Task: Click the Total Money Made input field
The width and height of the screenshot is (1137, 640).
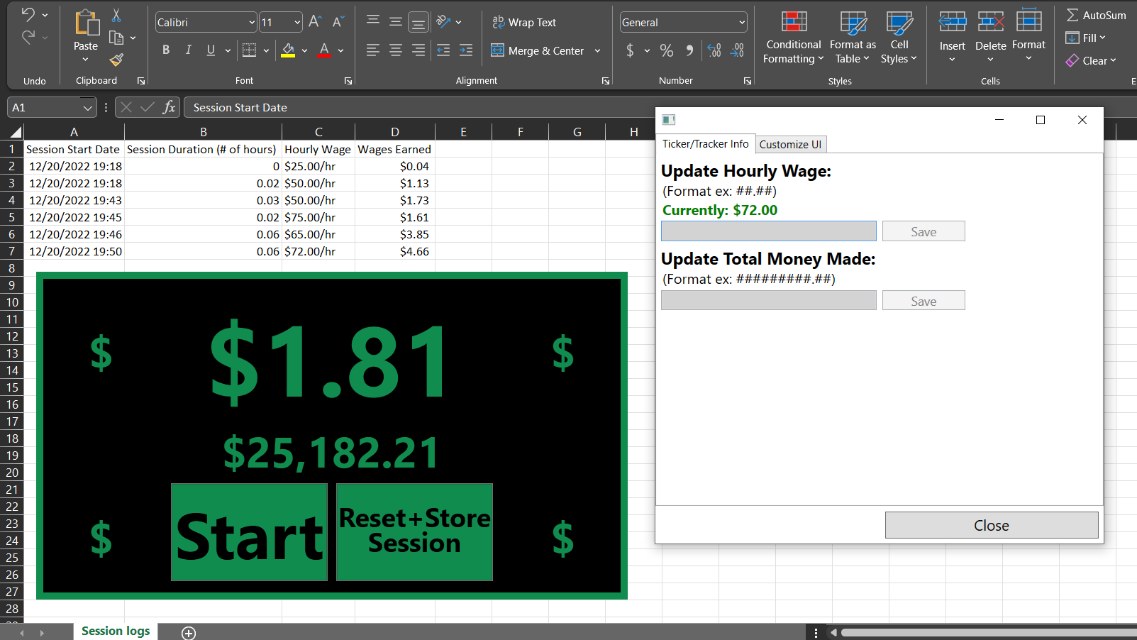Action: coord(769,300)
